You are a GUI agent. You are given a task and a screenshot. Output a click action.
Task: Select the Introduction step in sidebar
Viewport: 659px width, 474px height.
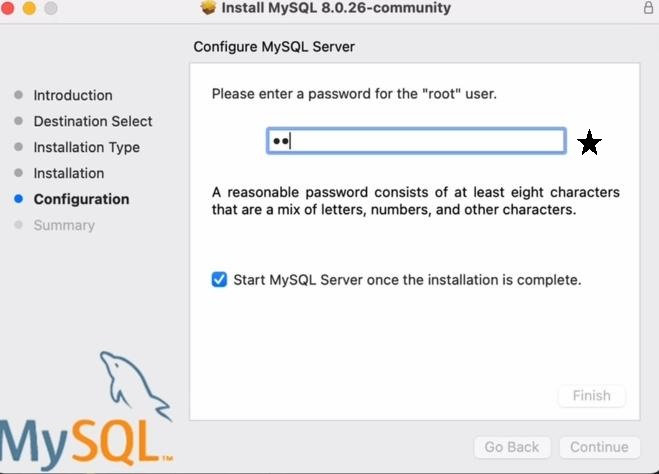[73, 95]
